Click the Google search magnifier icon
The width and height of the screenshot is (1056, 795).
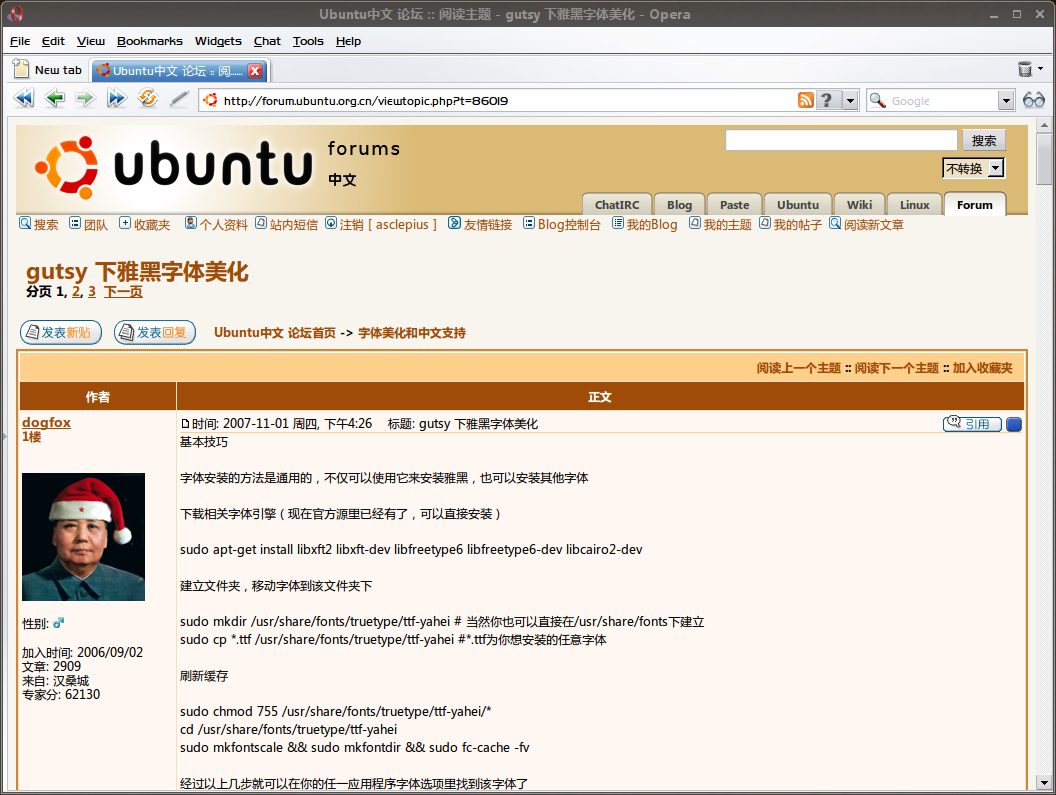(877, 100)
